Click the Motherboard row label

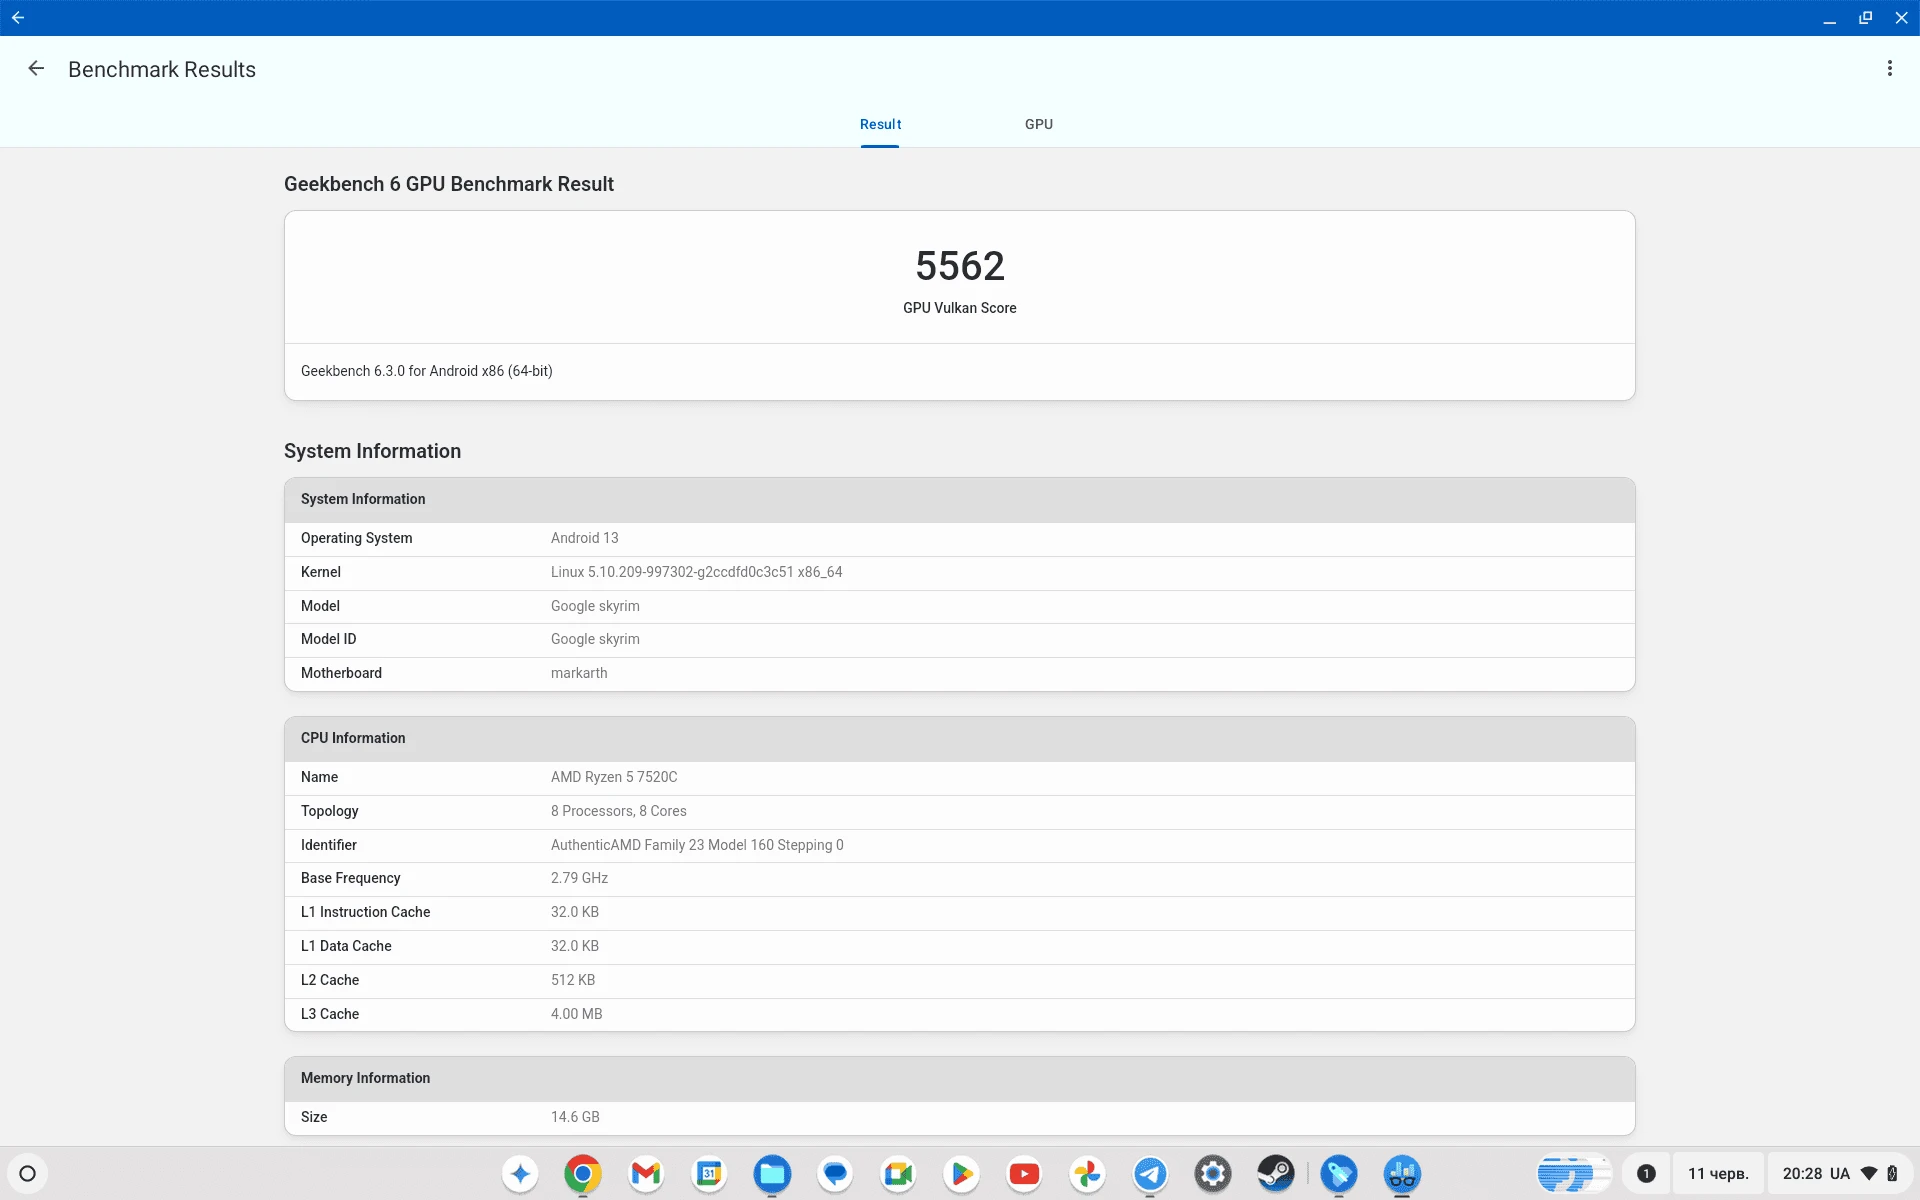pyautogui.click(x=341, y=673)
